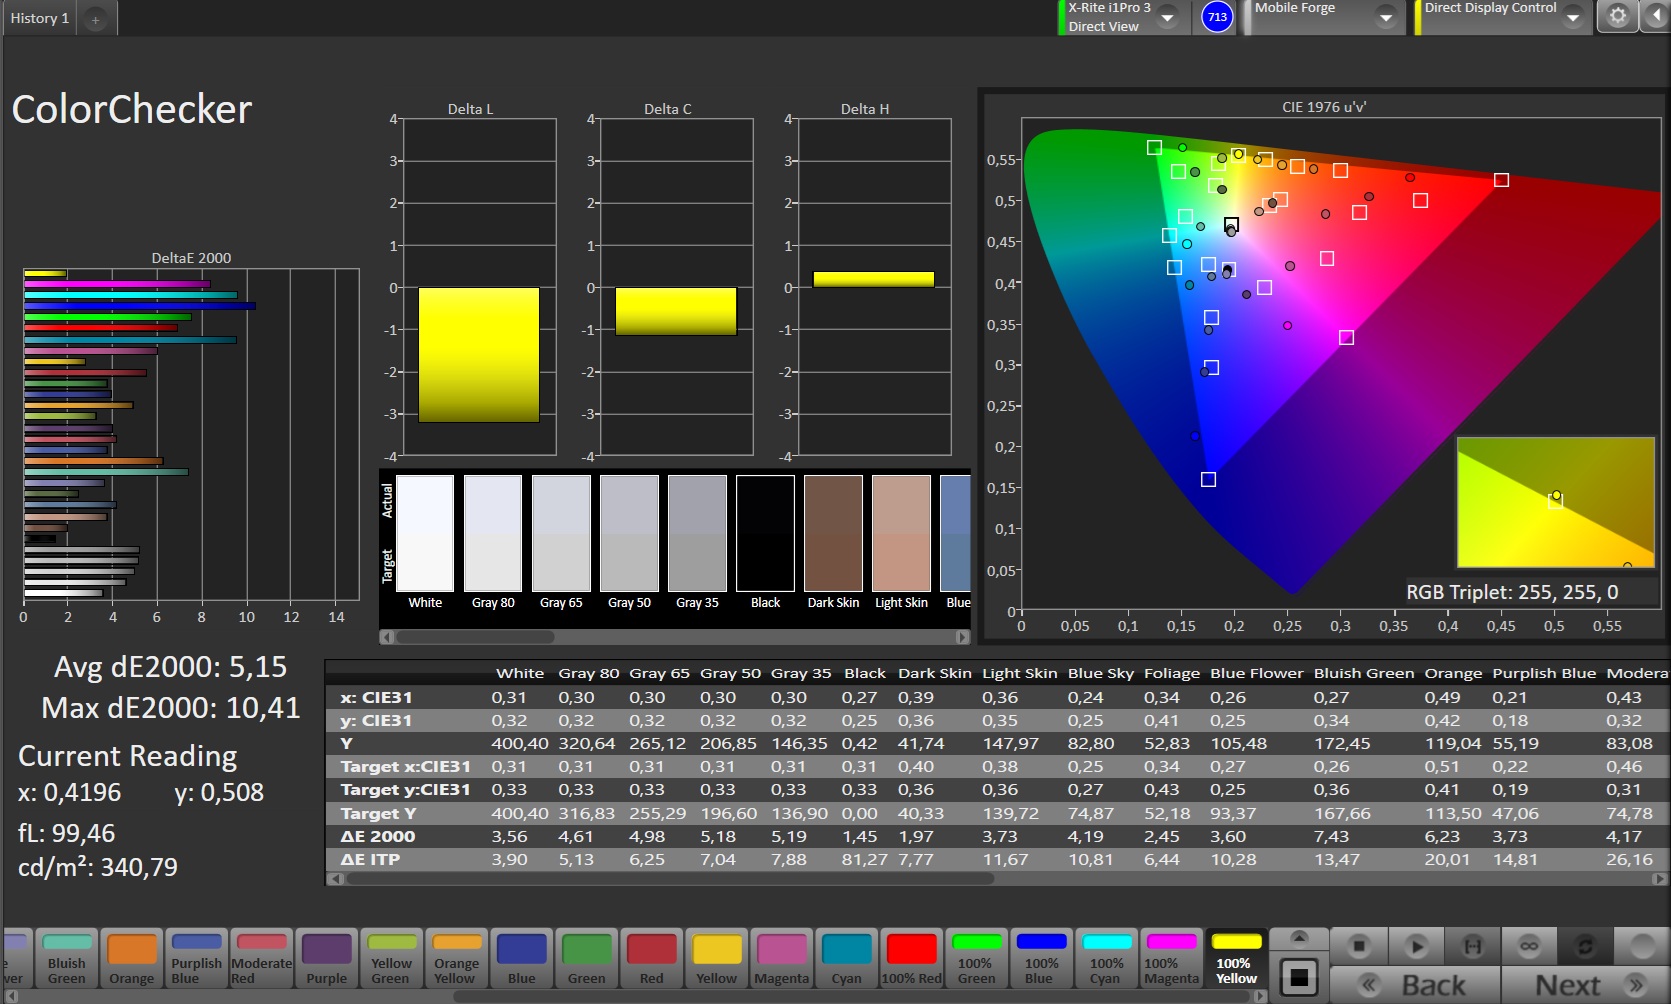
Task: Select the Orange color patch
Action: pyautogui.click(x=132, y=958)
